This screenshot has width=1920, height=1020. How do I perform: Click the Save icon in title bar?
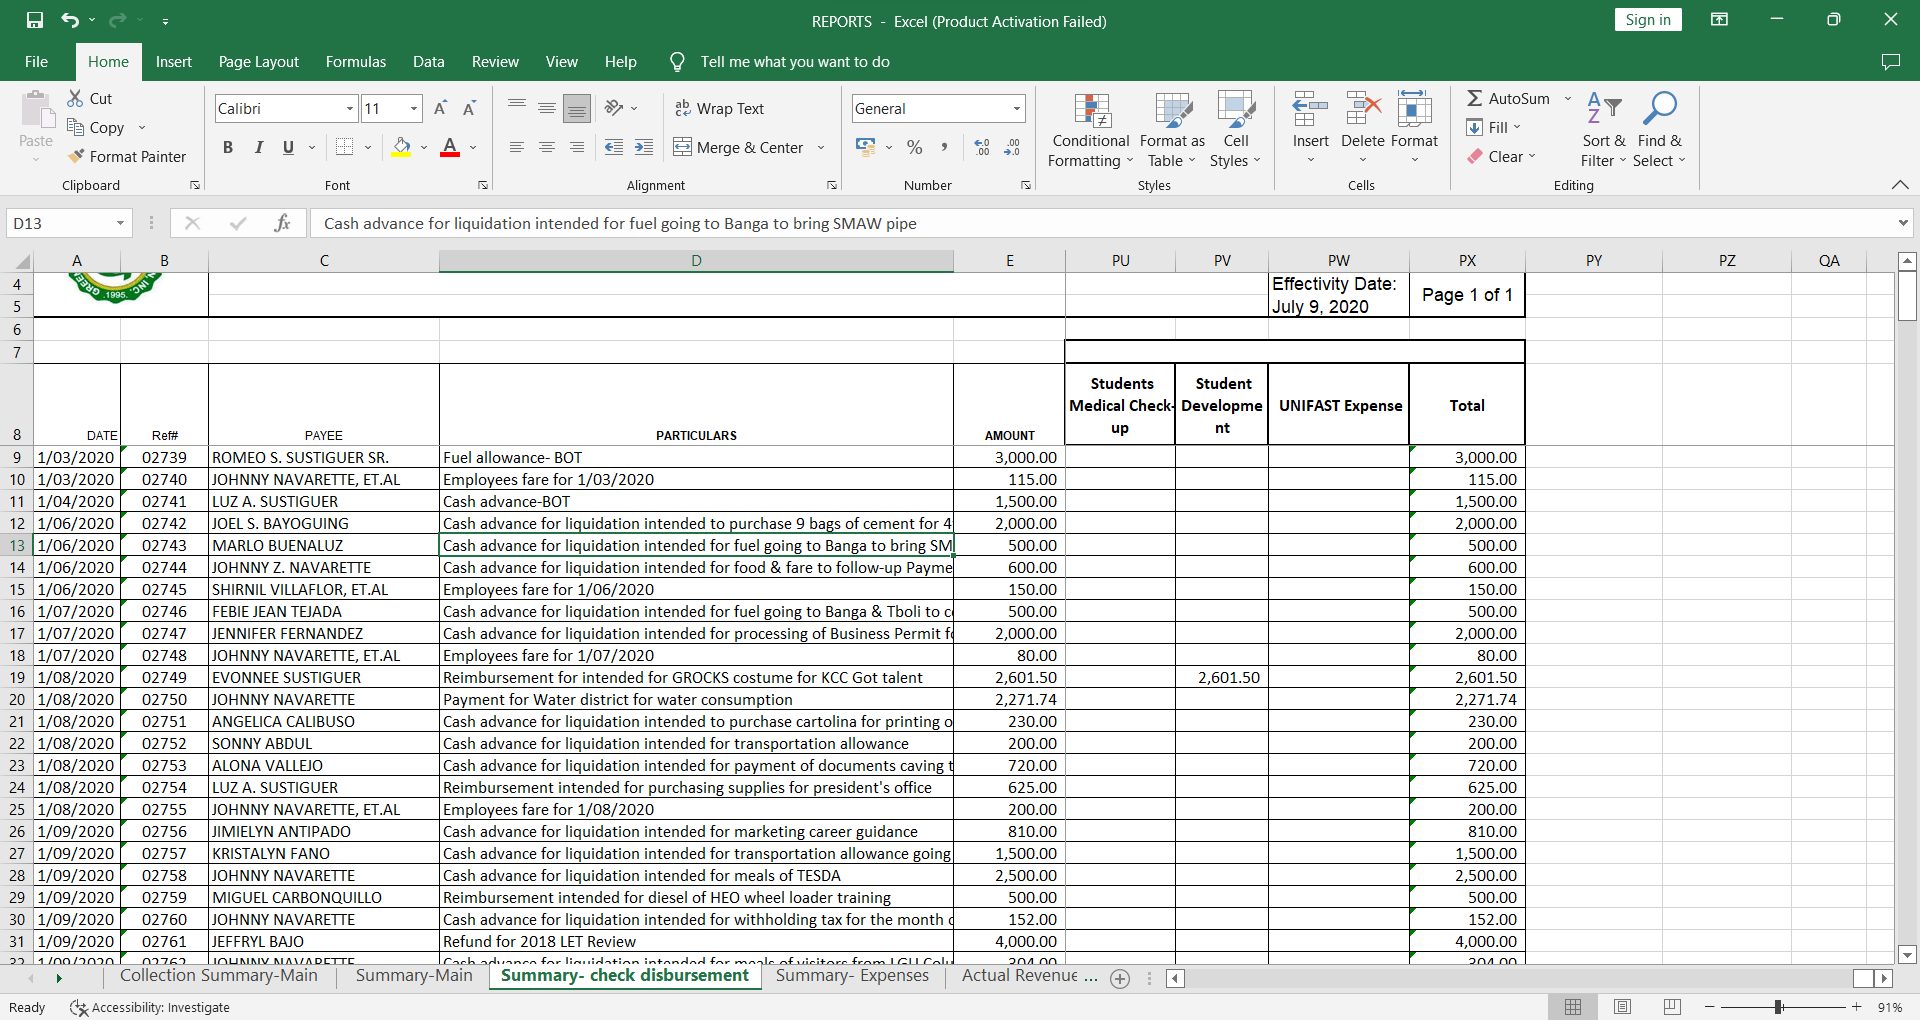click(x=35, y=20)
